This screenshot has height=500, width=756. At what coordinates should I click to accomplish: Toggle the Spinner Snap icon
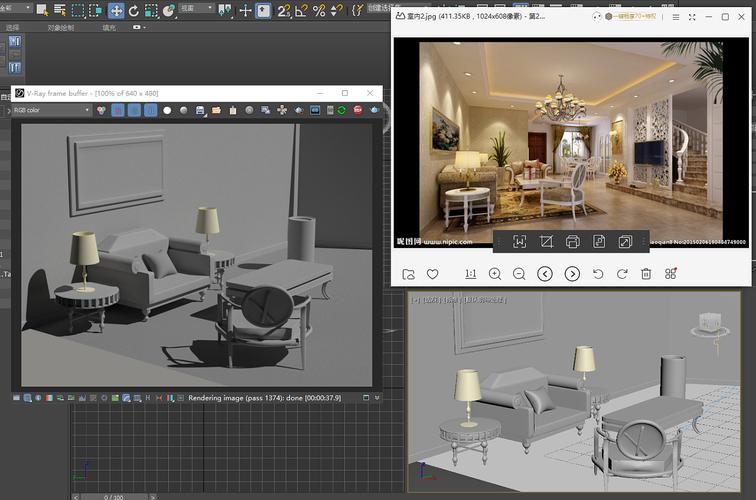(x=336, y=10)
